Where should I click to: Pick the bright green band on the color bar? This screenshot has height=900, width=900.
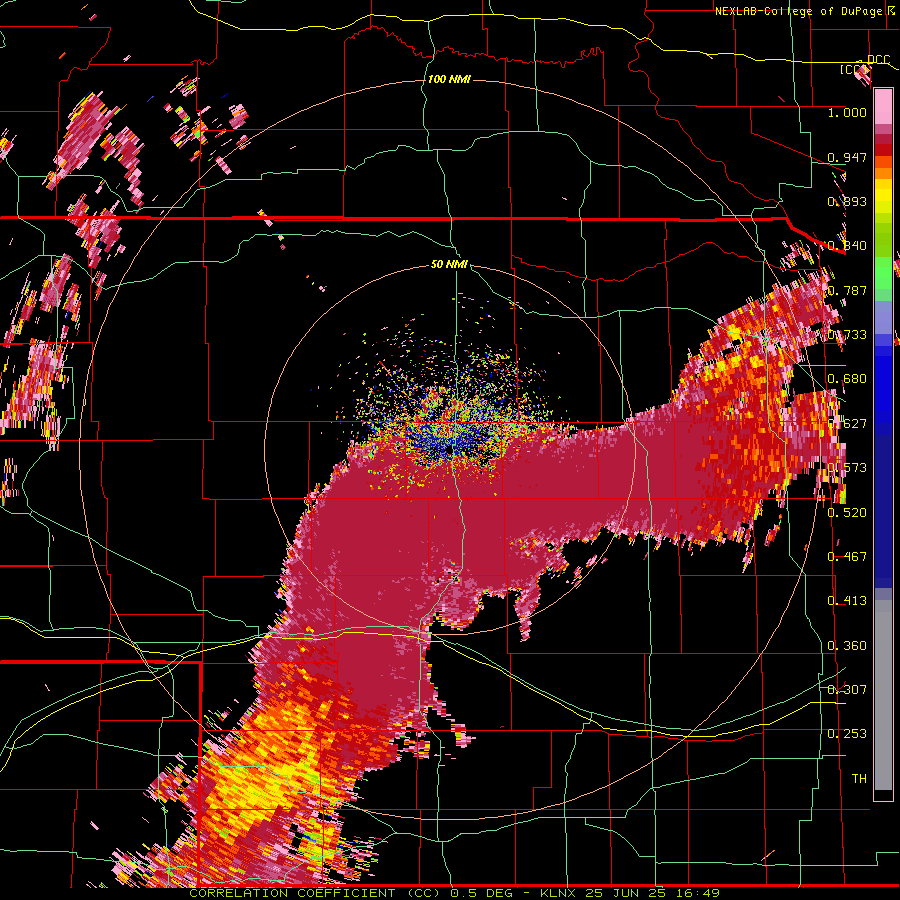[x=883, y=274]
